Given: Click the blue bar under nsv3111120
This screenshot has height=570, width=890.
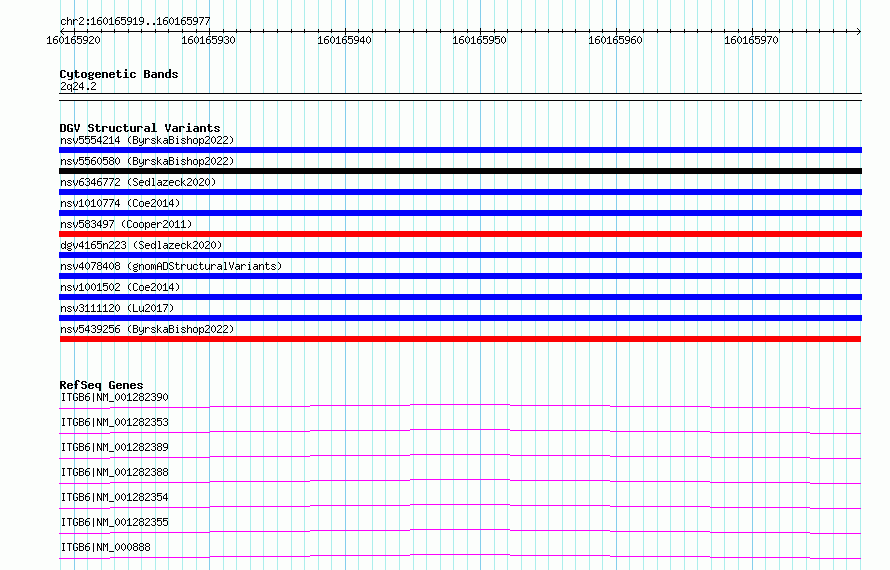Looking at the screenshot, I should pos(460,318).
